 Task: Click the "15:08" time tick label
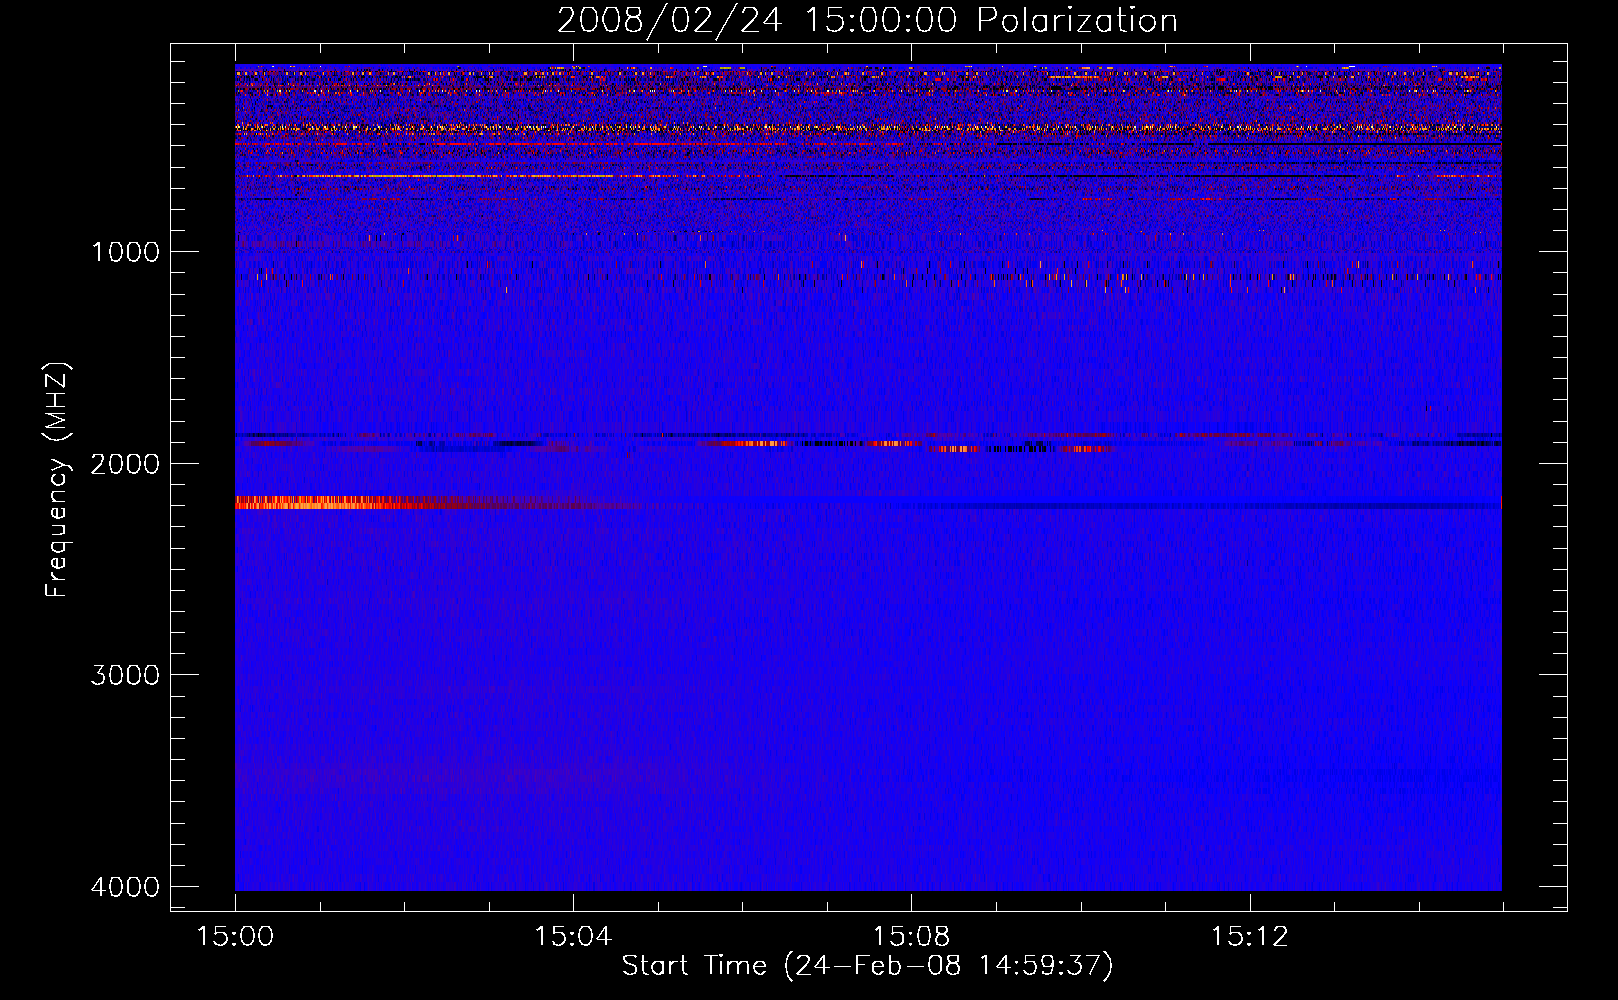click(x=911, y=937)
